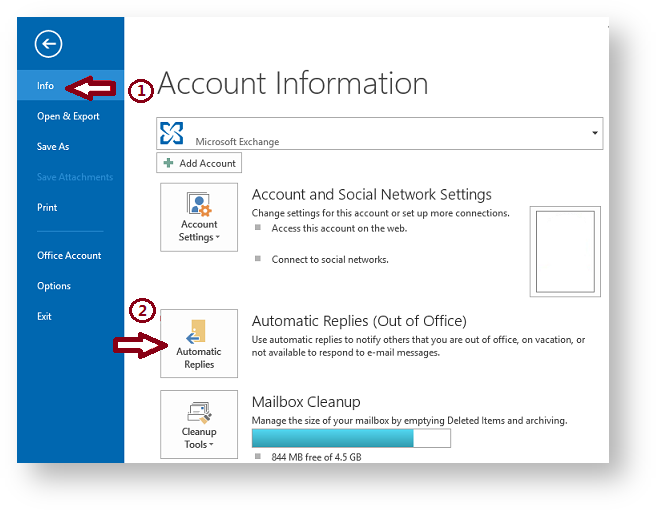This screenshot has height=511, width=657.
Task: Click the green plus Add Account icon
Action: 168,163
